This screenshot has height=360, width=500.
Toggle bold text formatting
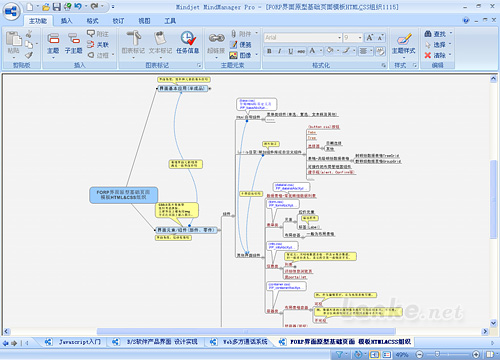click(x=269, y=51)
